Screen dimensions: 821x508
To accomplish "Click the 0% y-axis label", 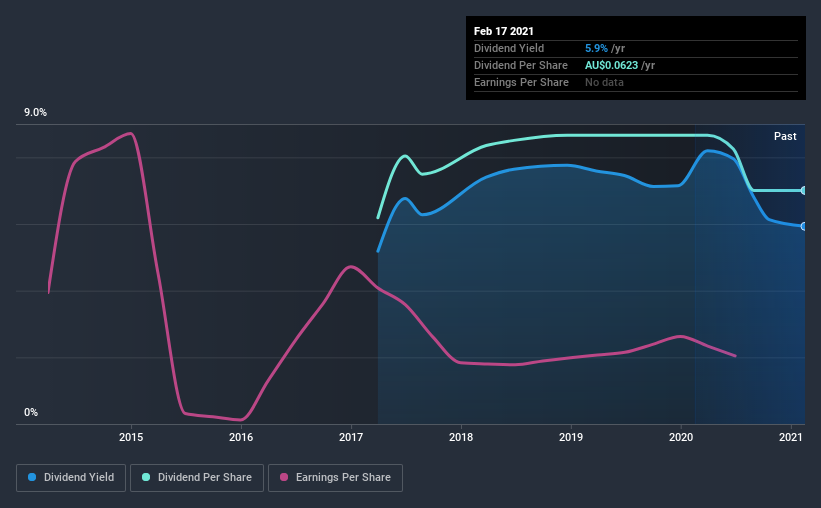I will 31,413.
